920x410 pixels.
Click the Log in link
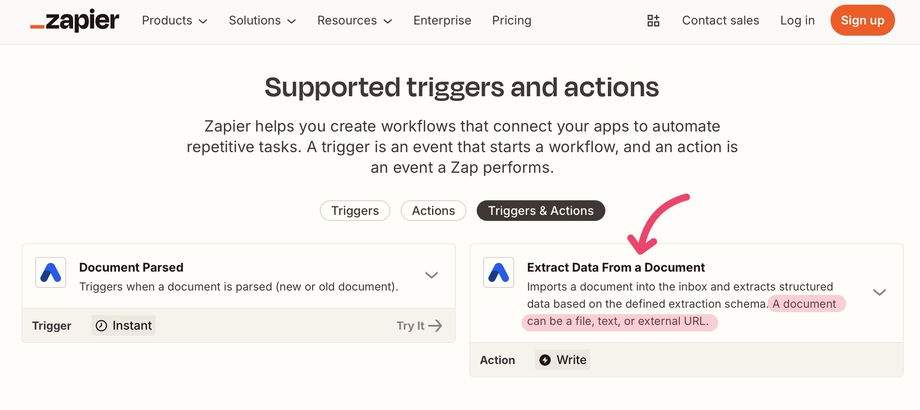click(x=797, y=20)
